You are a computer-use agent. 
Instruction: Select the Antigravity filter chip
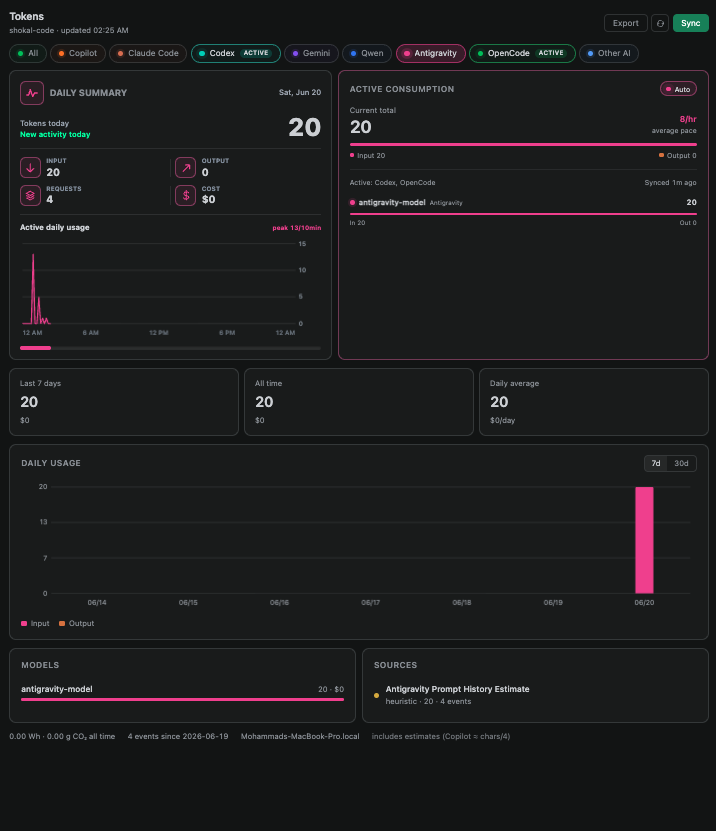(x=431, y=54)
